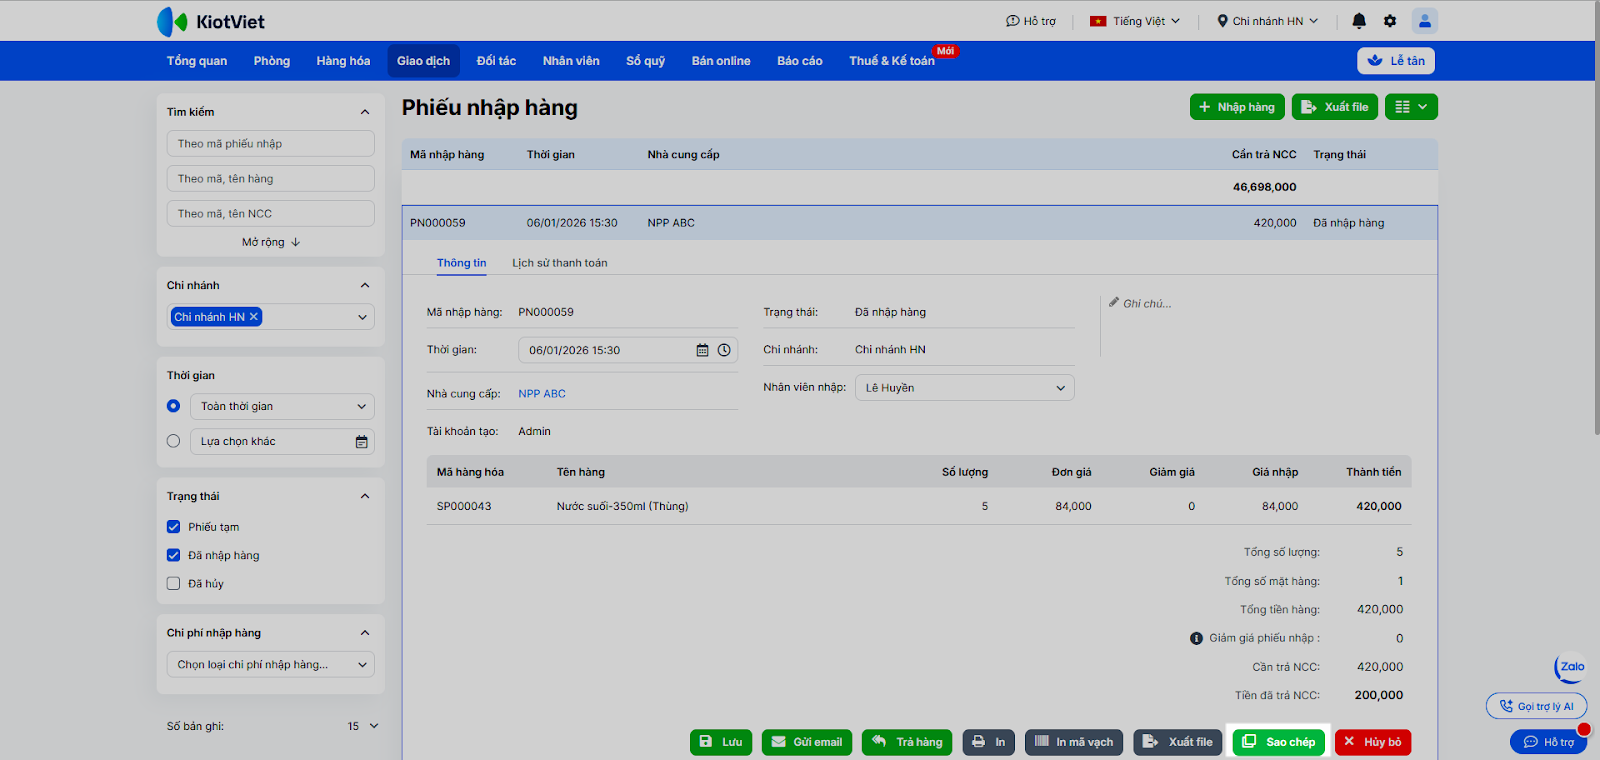Open the Thuế & Kế toán menu
1600x760 pixels.
coord(892,61)
